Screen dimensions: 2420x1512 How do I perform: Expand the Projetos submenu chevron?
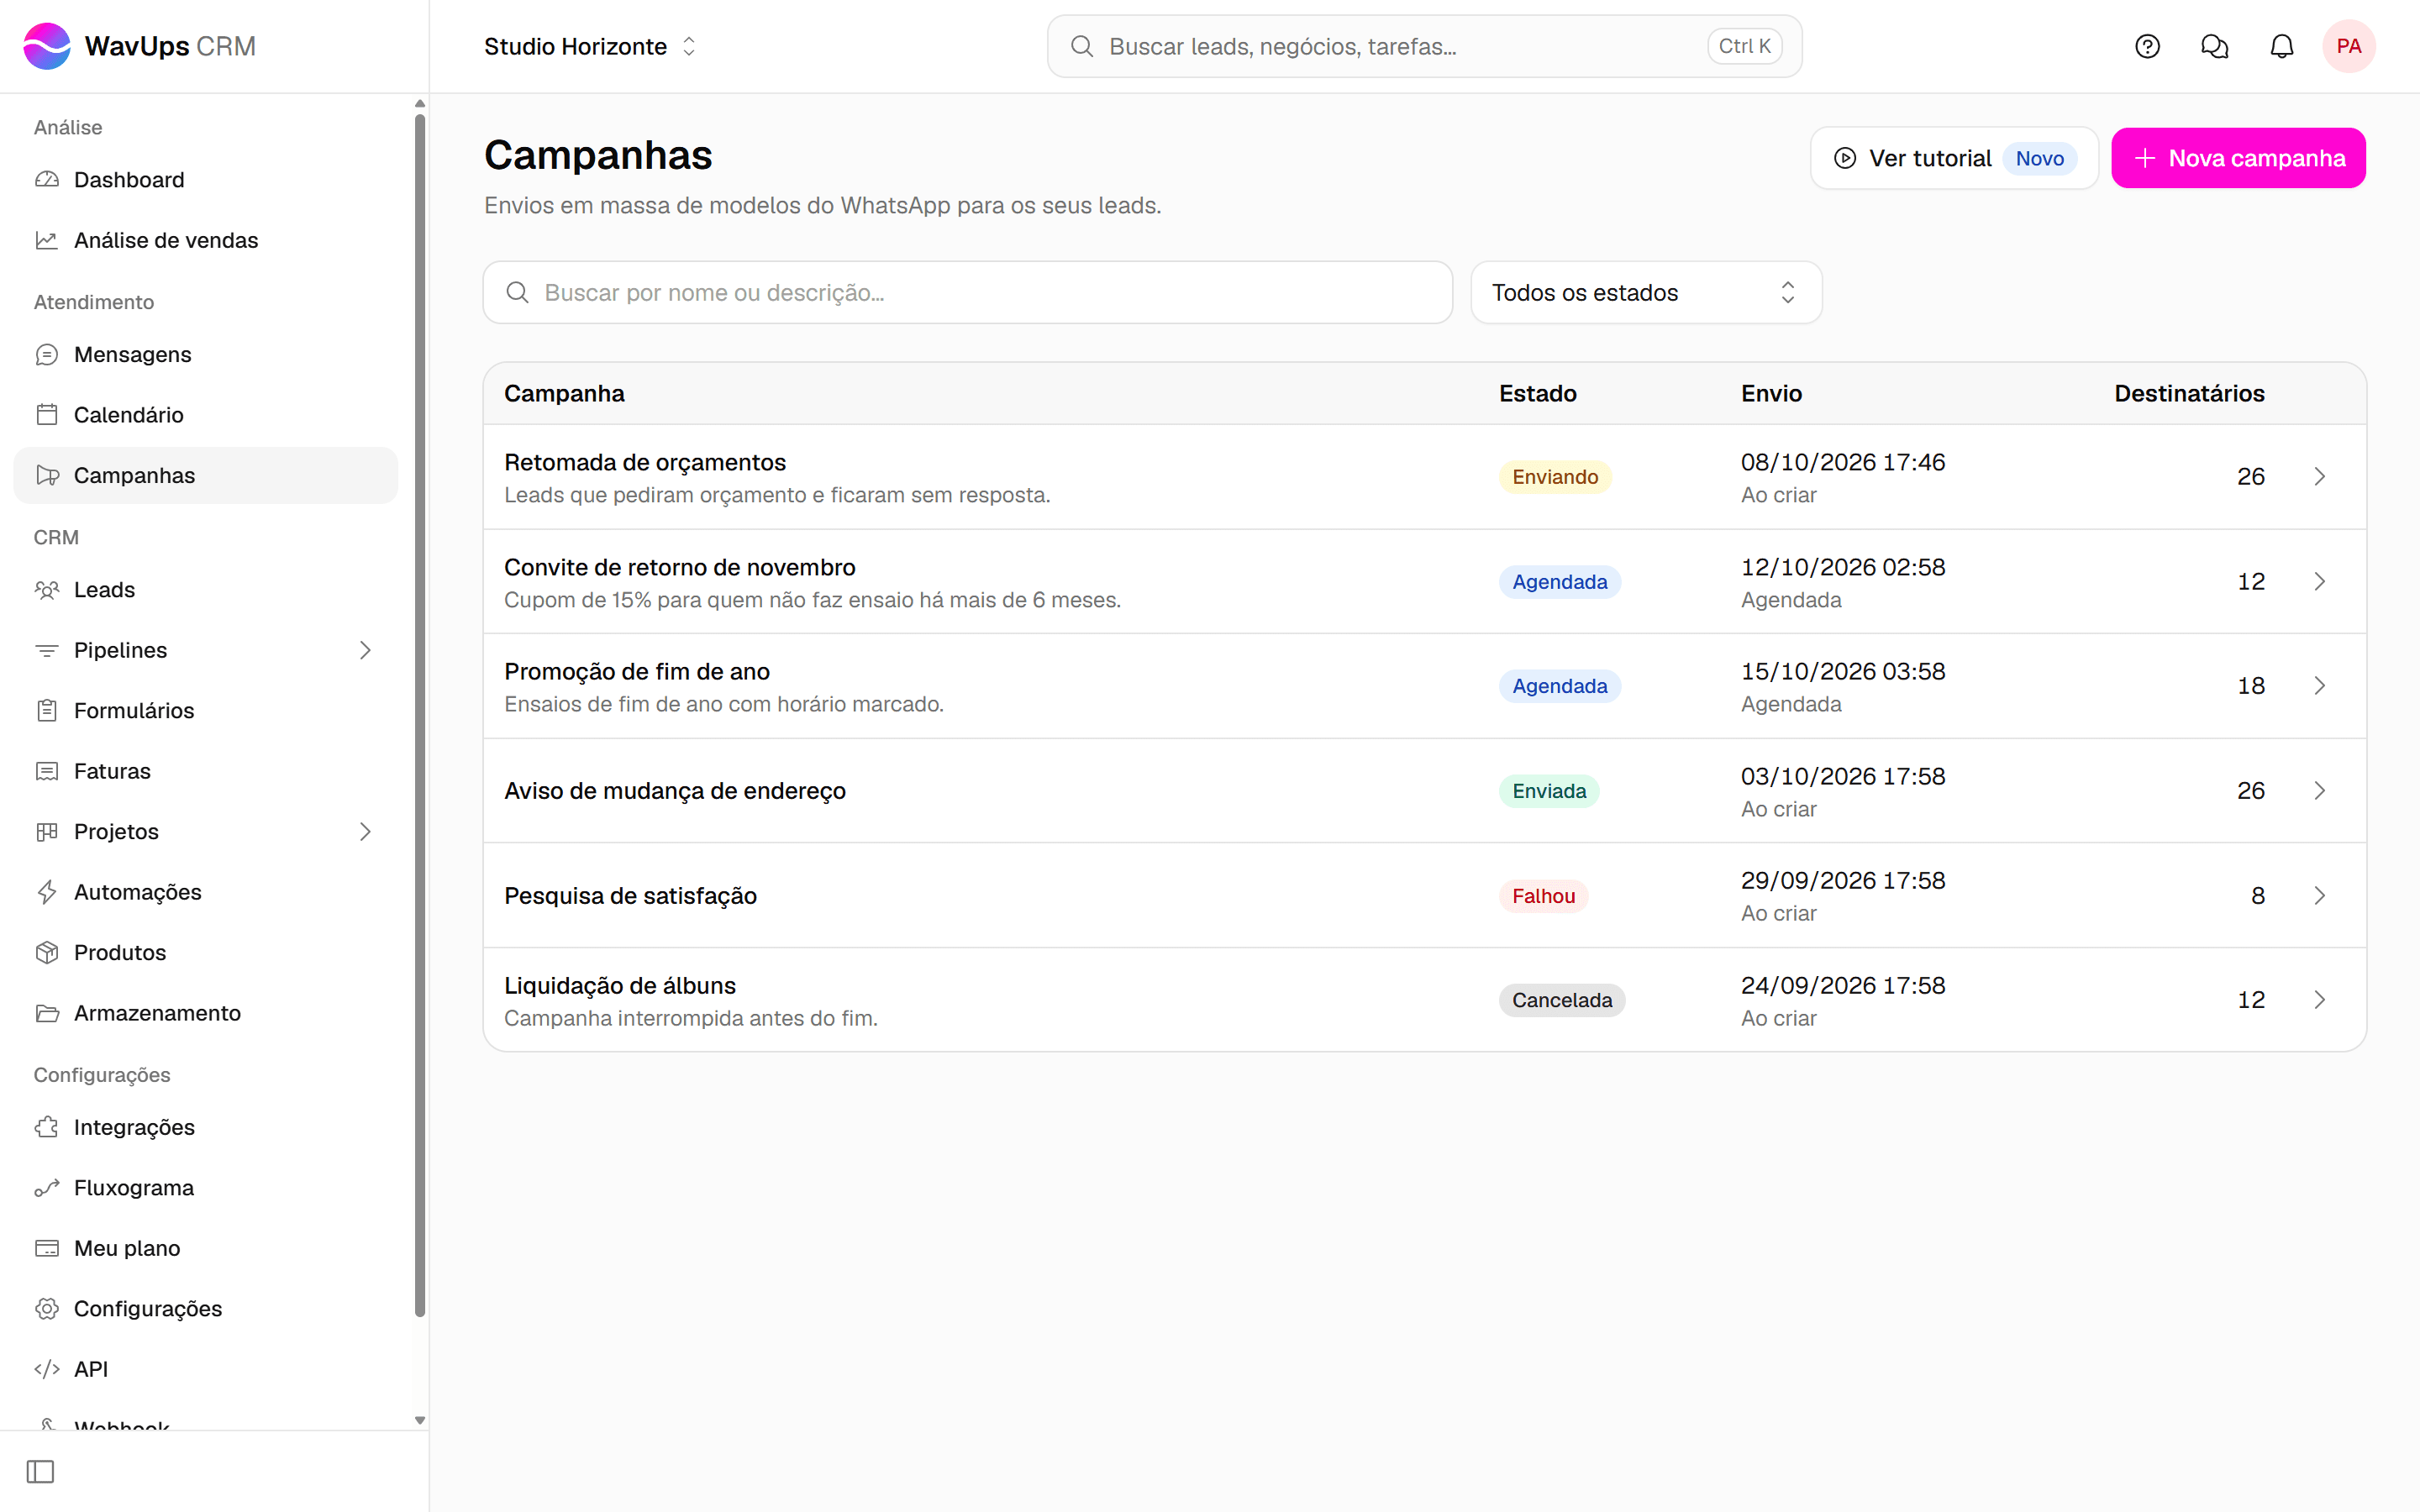(365, 832)
